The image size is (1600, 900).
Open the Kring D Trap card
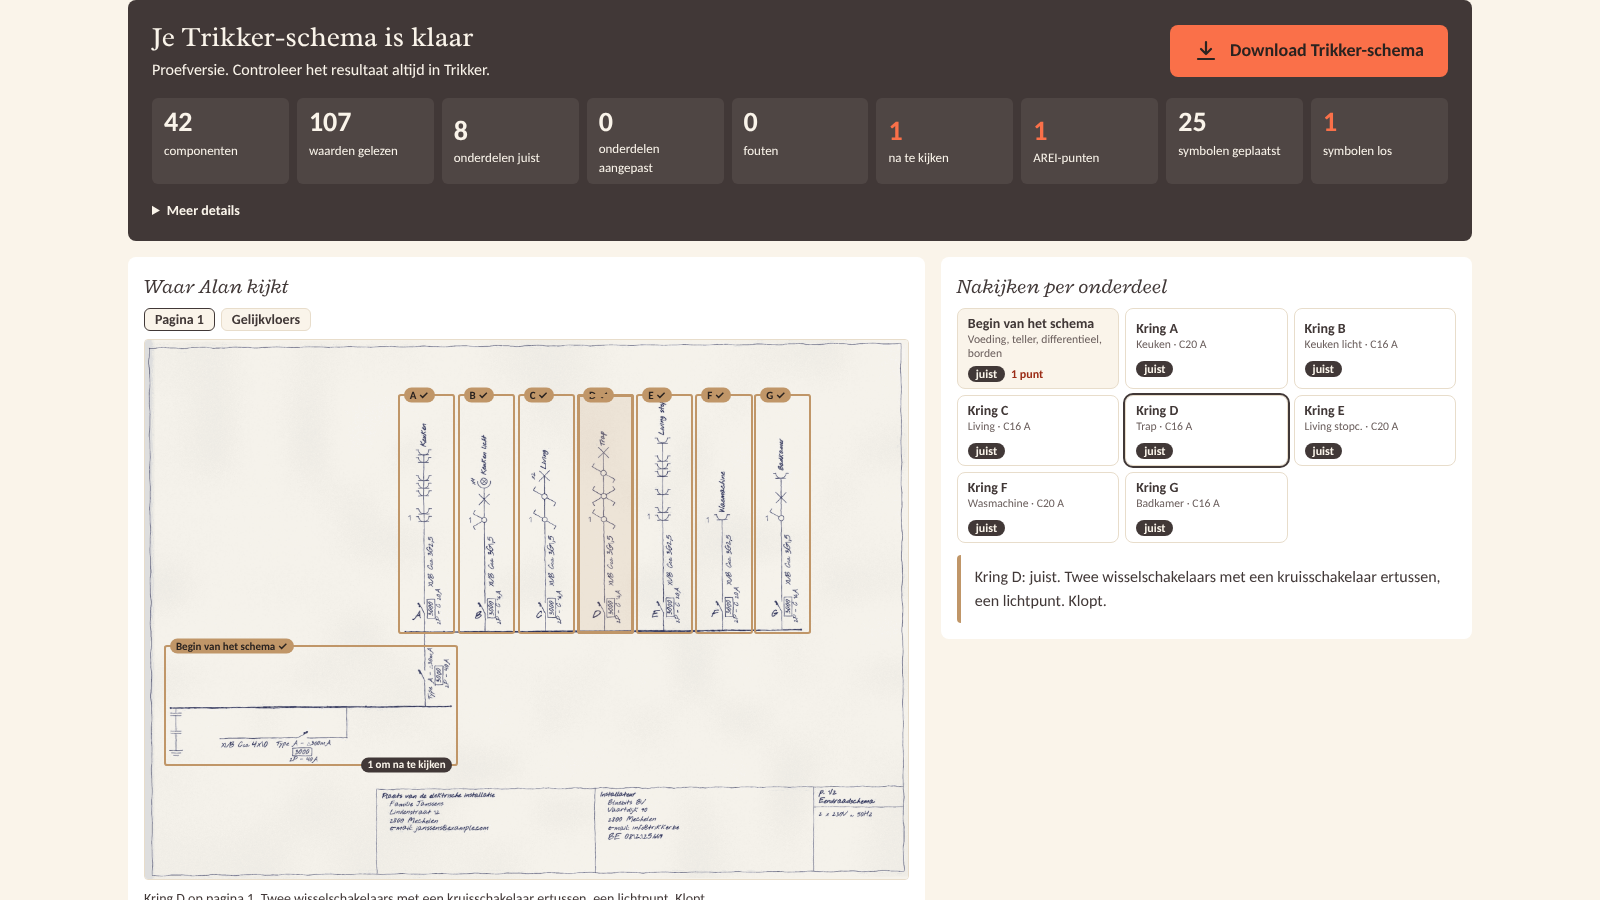(1206, 430)
